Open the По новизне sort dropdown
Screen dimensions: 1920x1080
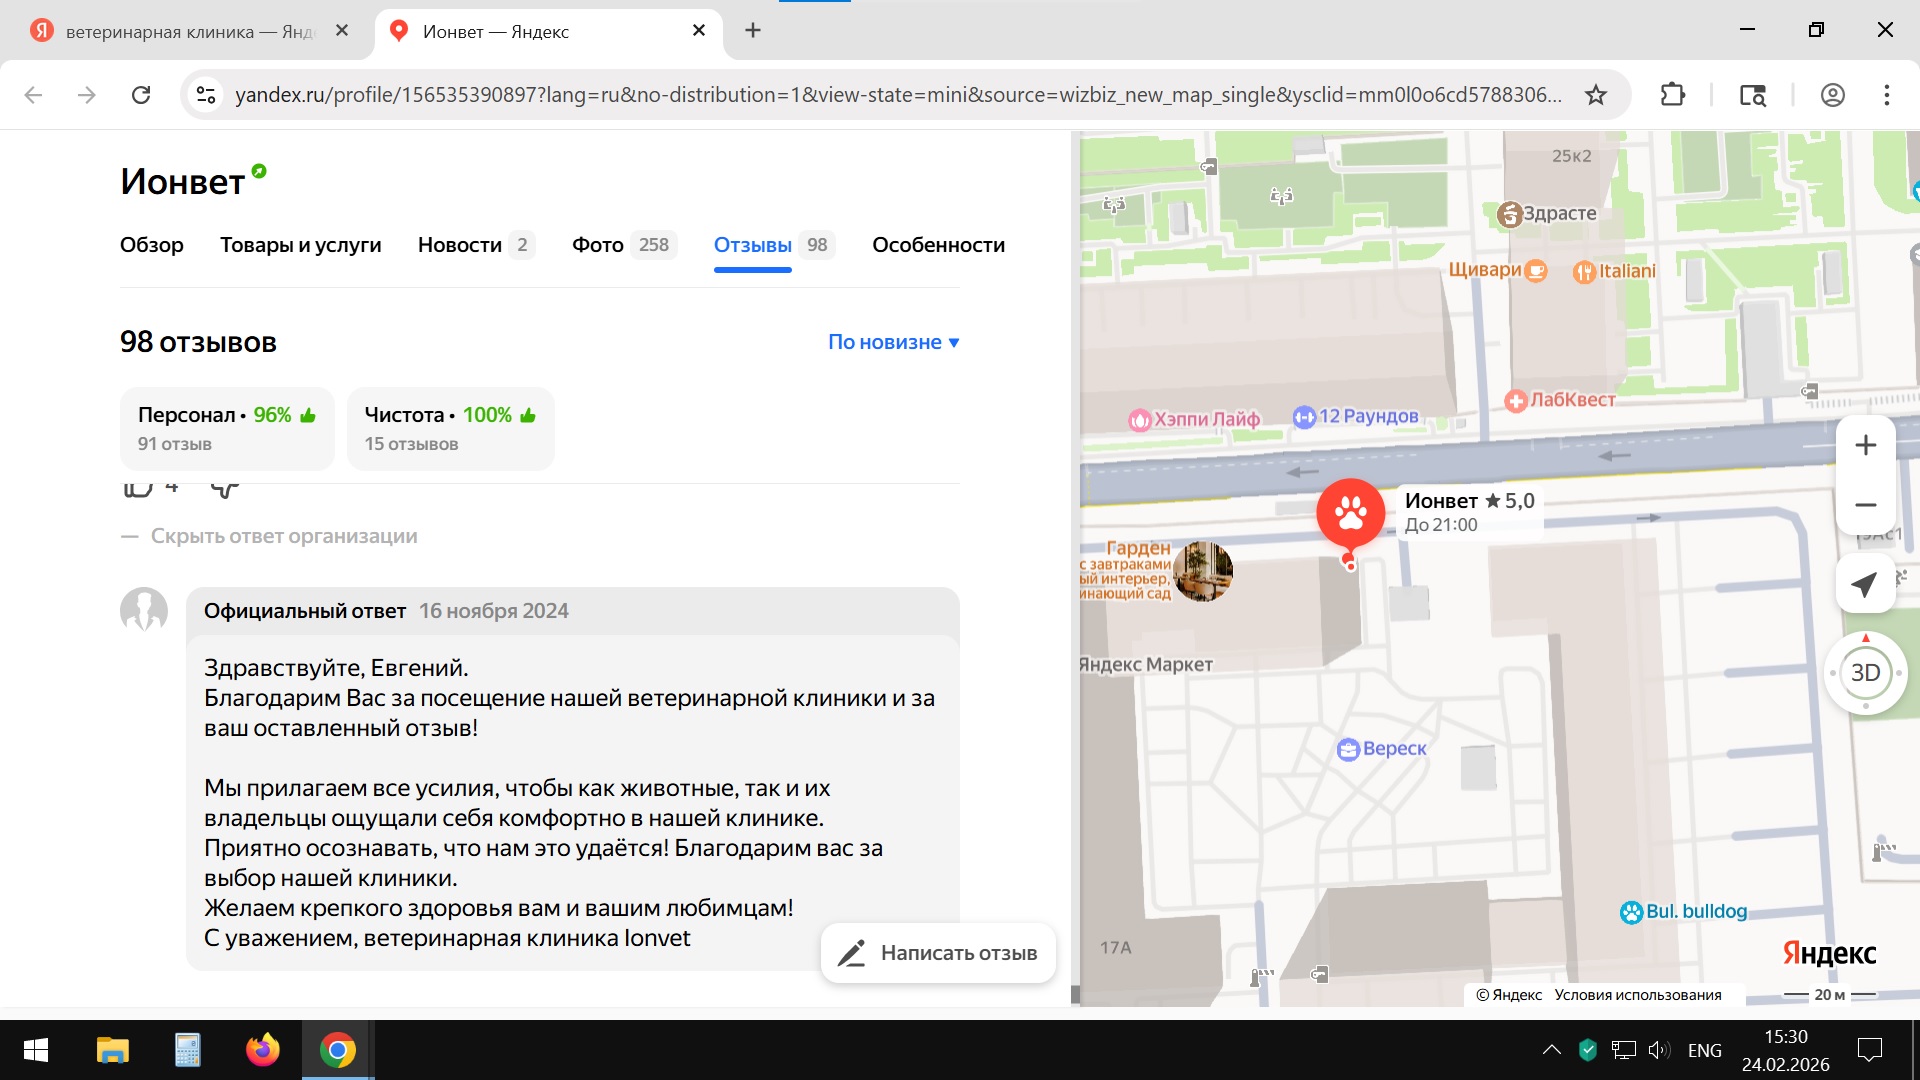point(893,342)
